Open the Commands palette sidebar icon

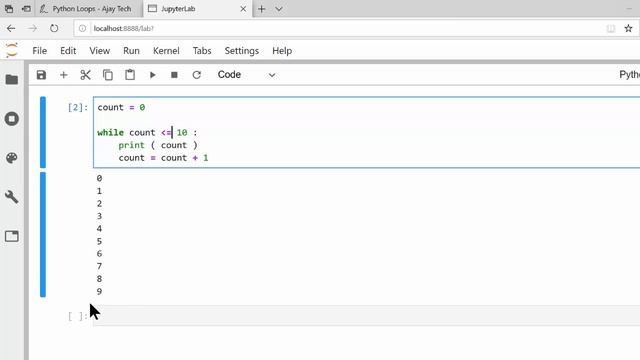(x=12, y=158)
